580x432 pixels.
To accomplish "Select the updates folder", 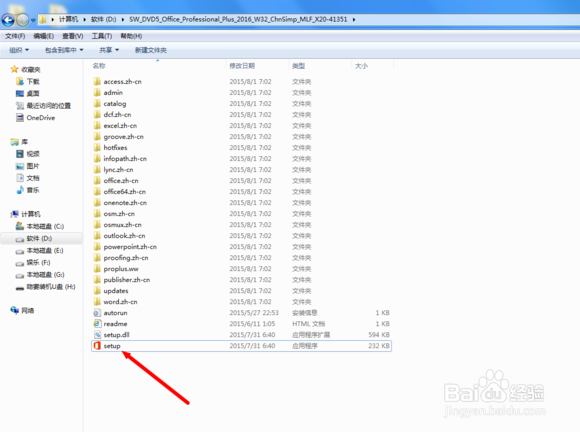I will (x=111, y=291).
